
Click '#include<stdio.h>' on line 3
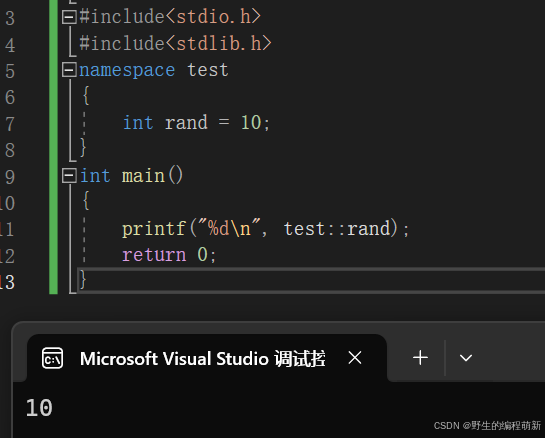(x=170, y=17)
